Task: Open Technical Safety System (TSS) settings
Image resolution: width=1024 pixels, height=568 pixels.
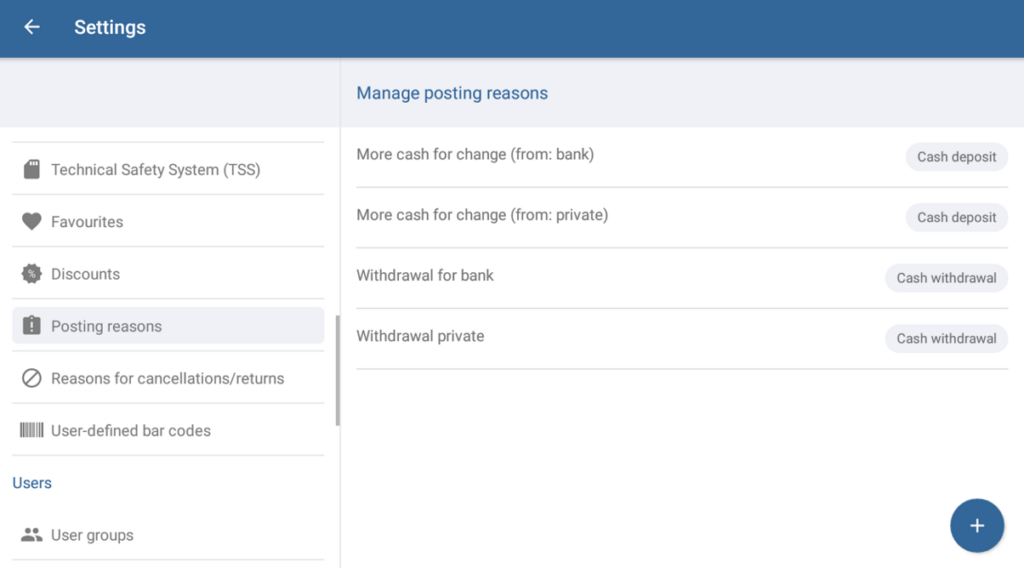Action: point(155,170)
